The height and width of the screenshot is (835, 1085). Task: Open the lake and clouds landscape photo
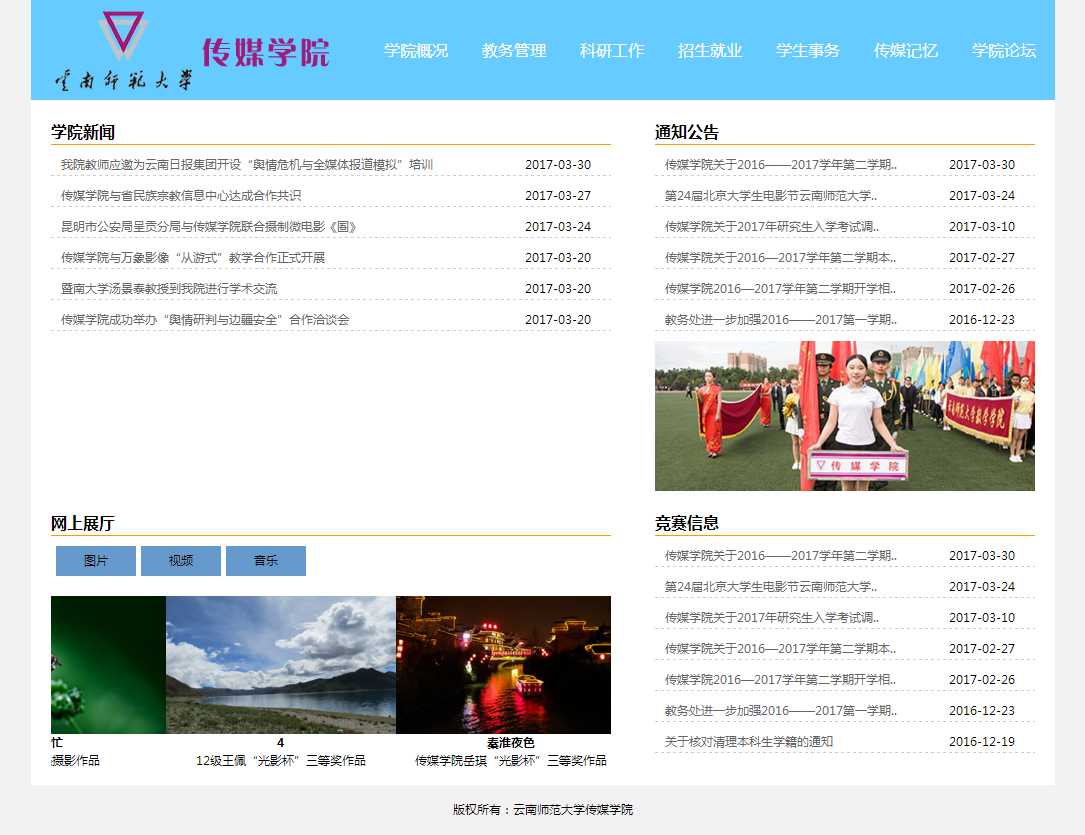click(281, 665)
